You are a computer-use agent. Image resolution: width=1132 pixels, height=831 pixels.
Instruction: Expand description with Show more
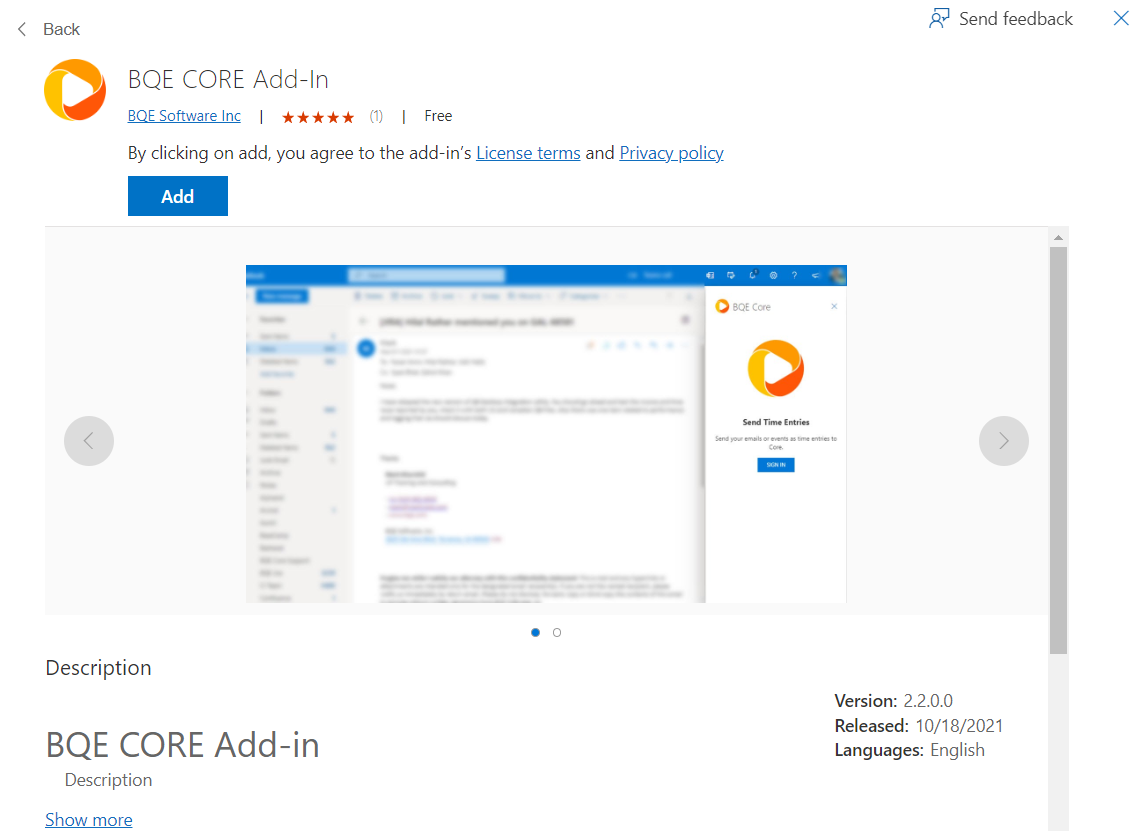(89, 819)
